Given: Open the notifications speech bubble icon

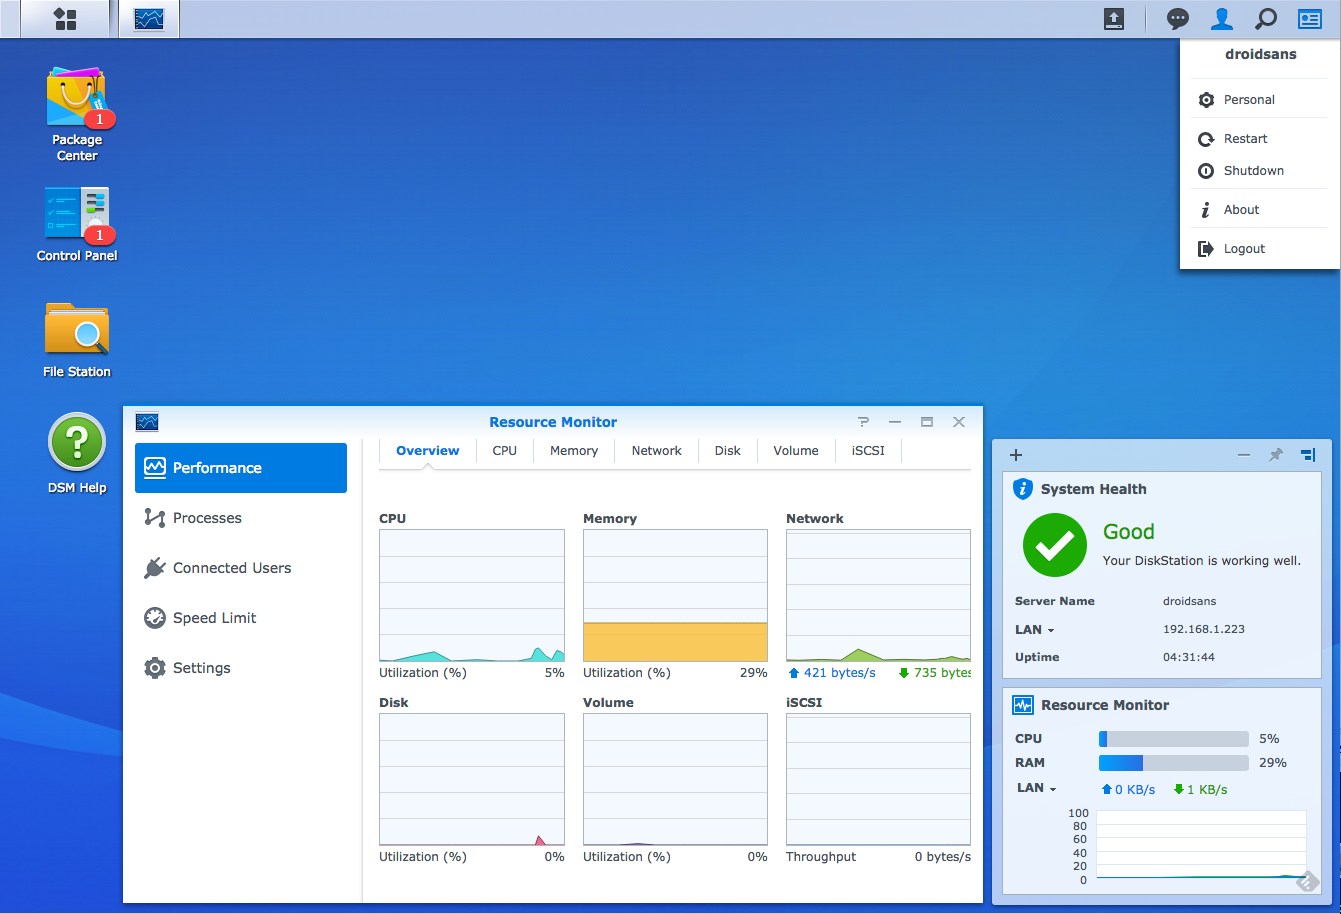Looking at the screenshot, I should (x=1179, y=19).
